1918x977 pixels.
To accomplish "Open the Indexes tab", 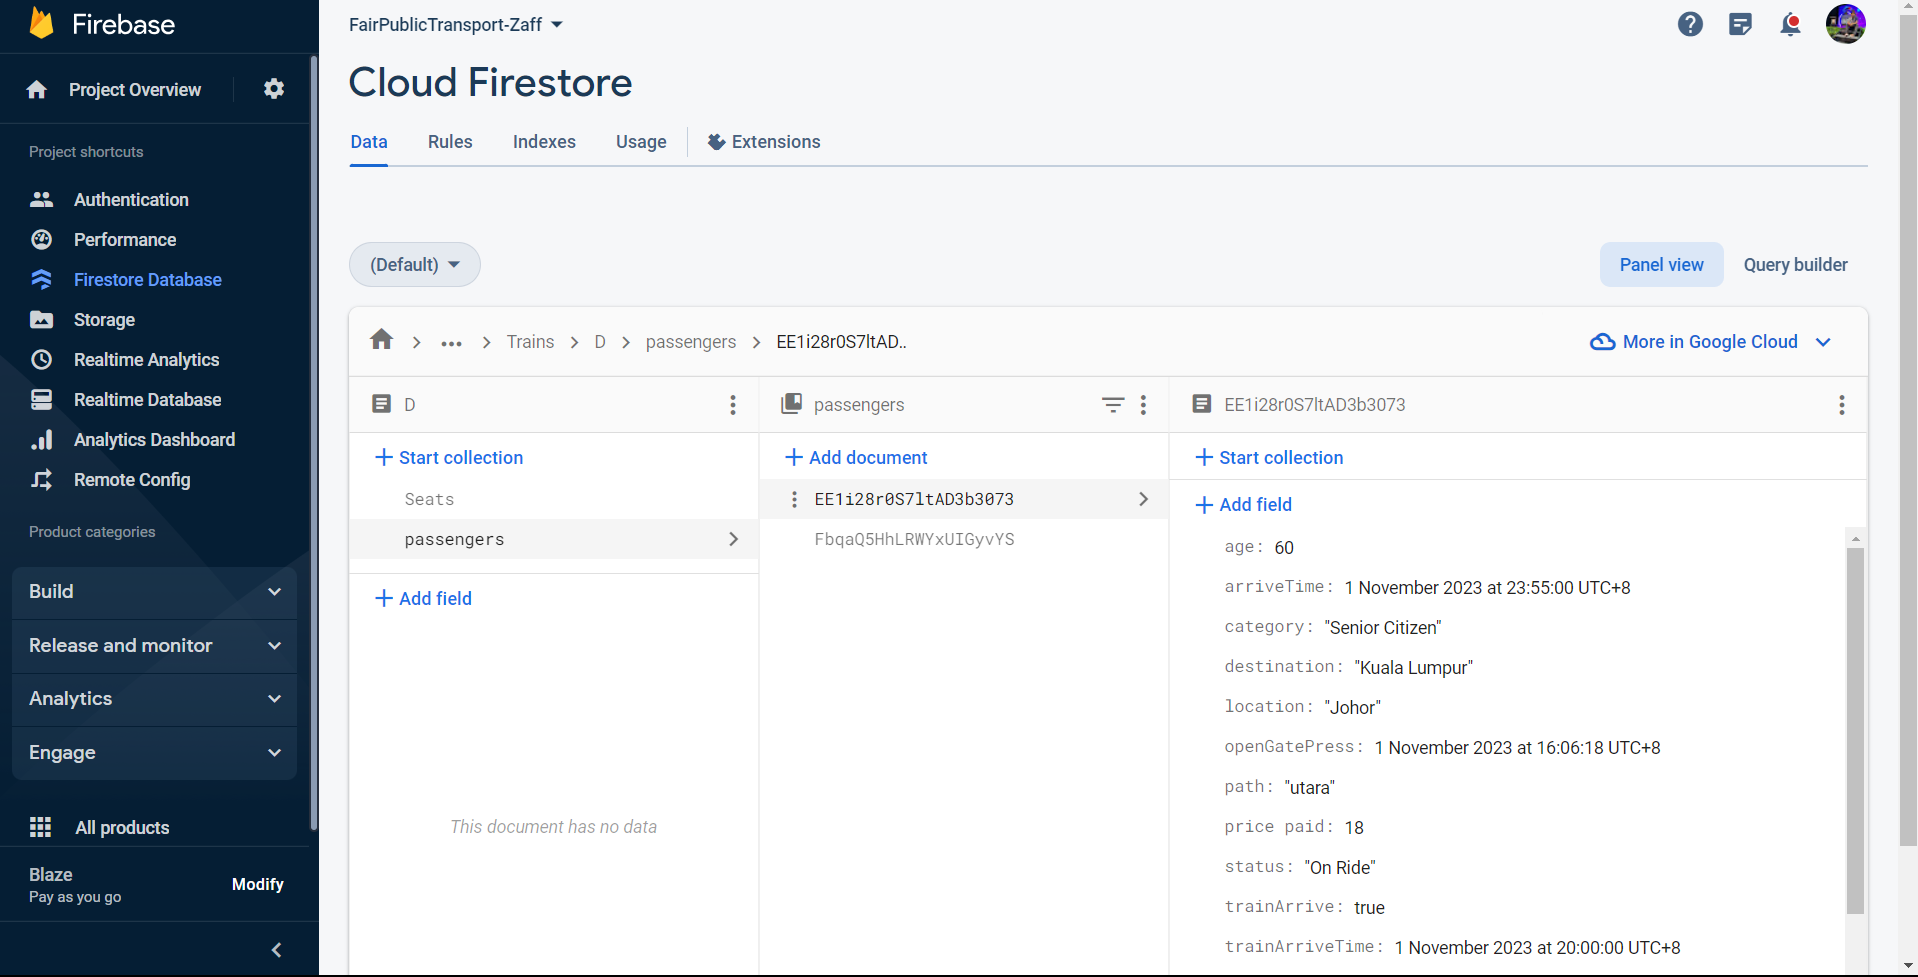I will click(x=544, y=142).
